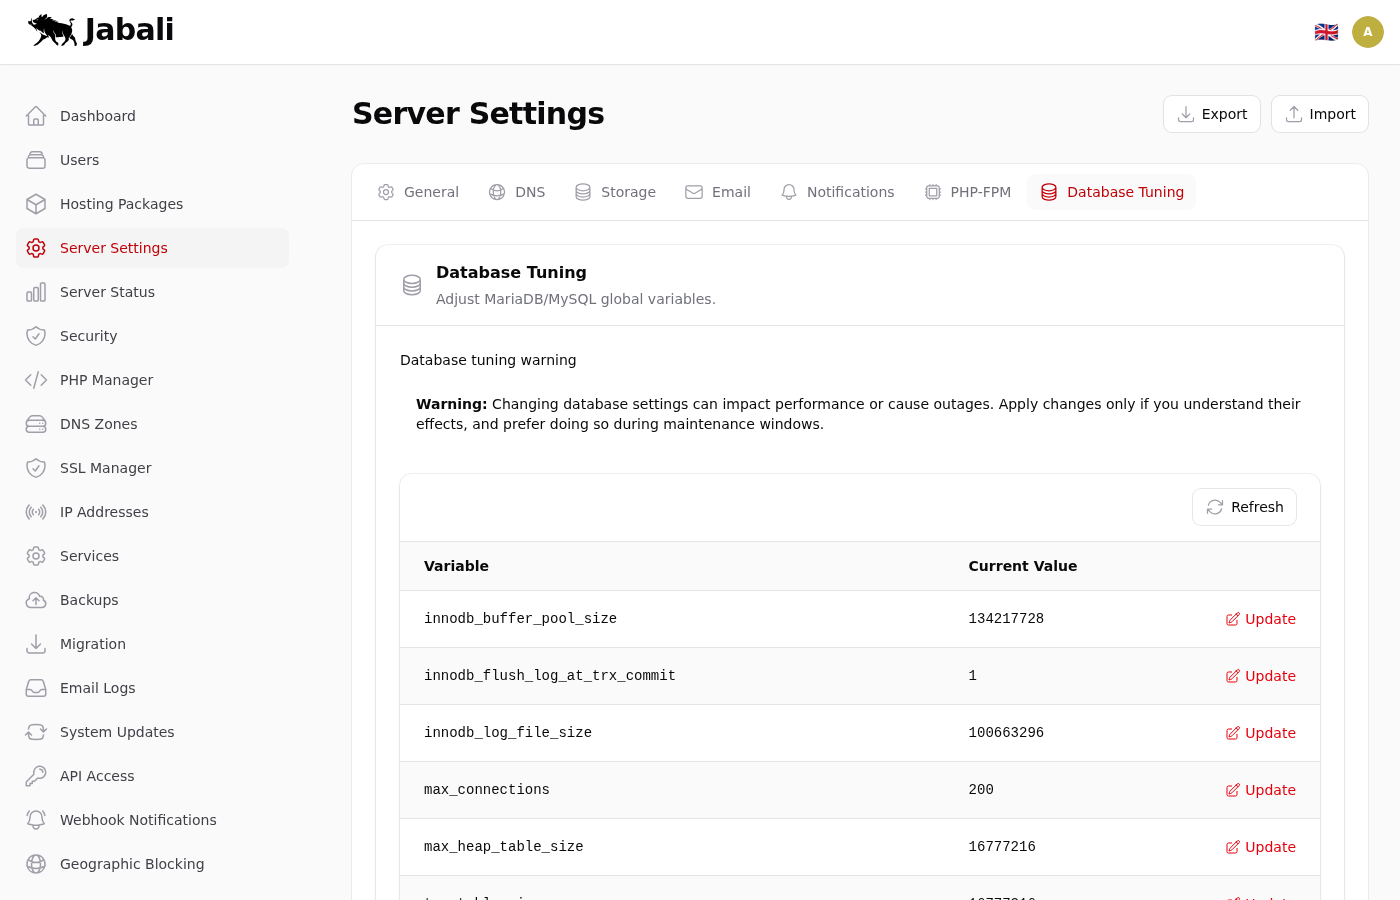Click the API Access key icon
1400x900 pixels.
[36, 776]
